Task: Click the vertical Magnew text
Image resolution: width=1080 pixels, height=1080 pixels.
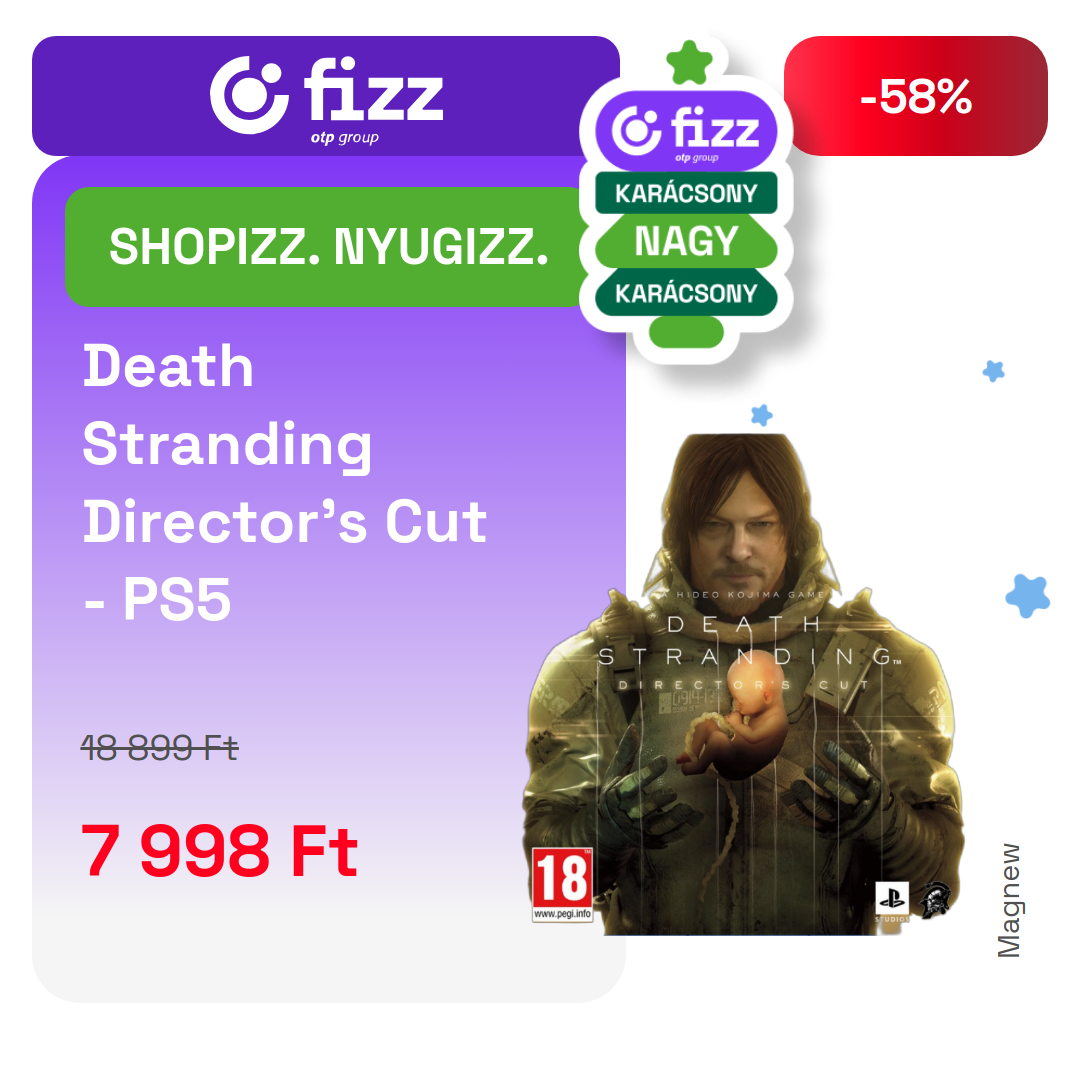Action: [x=1008, y=900]
